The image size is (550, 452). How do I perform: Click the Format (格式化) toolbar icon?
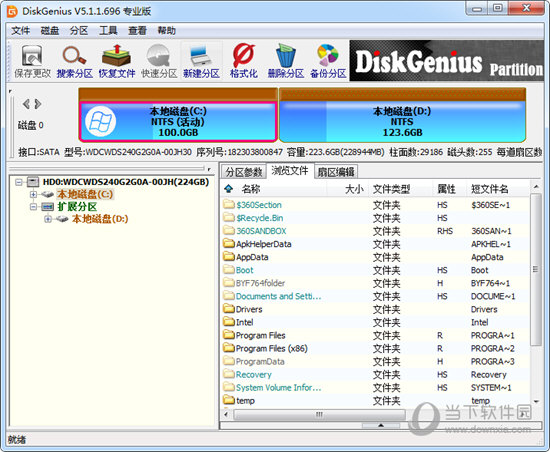(x=243, y=61)
